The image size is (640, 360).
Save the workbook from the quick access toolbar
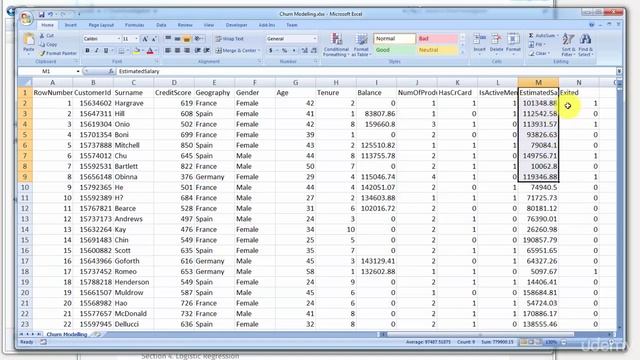41,14
